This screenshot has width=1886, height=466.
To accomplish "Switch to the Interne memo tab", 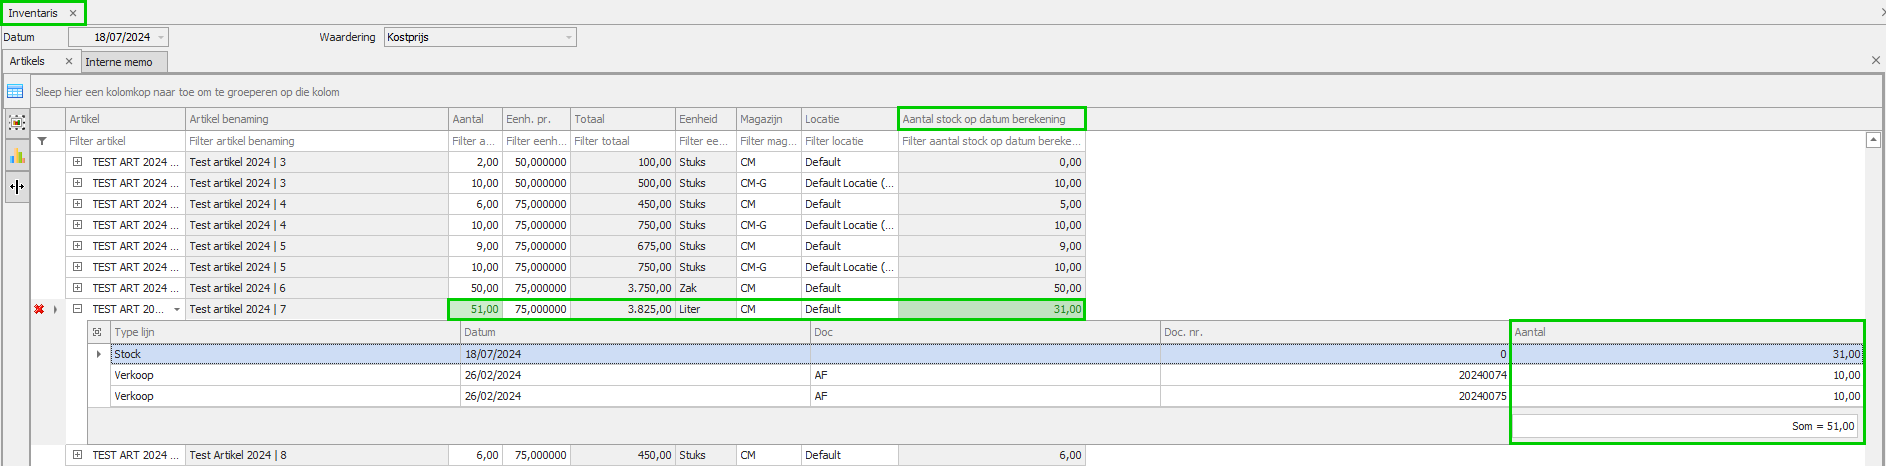I will tap(119, 62).
